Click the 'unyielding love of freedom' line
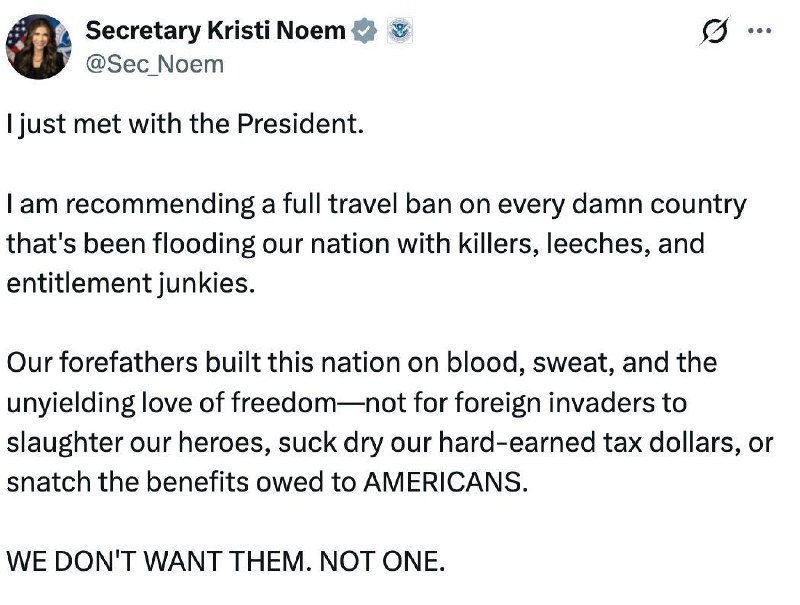 click(346, 402)
